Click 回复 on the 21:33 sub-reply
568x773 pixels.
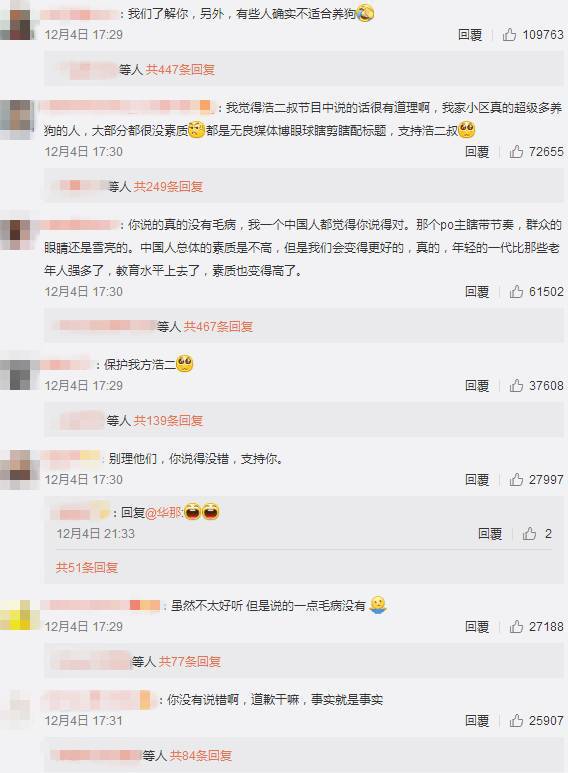point(490,533)
